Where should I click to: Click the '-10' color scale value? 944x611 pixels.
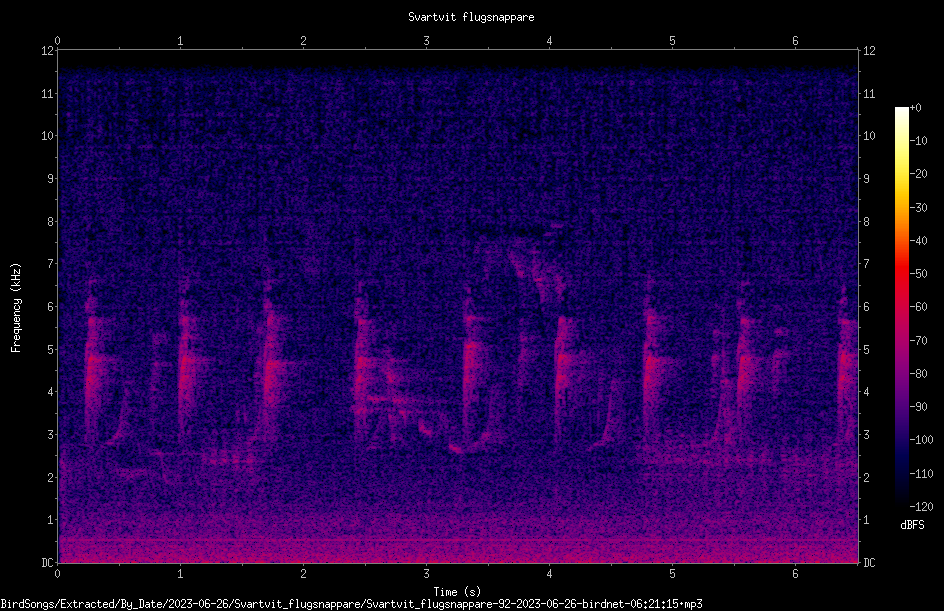(x=919, y=141)
